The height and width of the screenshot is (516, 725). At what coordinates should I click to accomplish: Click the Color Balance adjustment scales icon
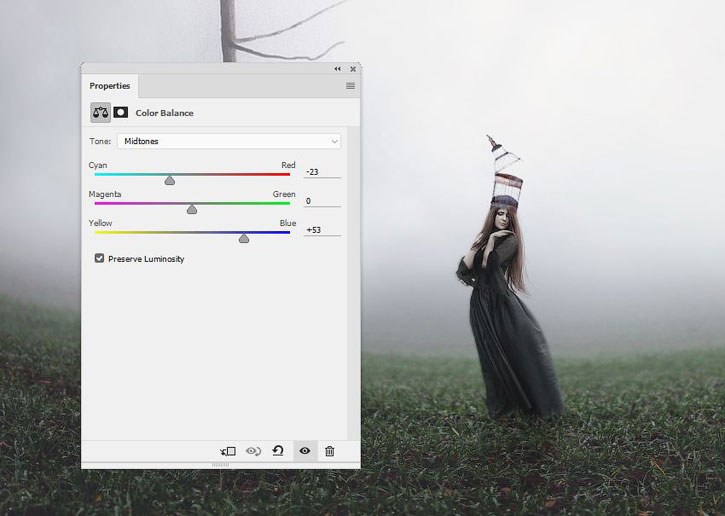click(100, 112)
